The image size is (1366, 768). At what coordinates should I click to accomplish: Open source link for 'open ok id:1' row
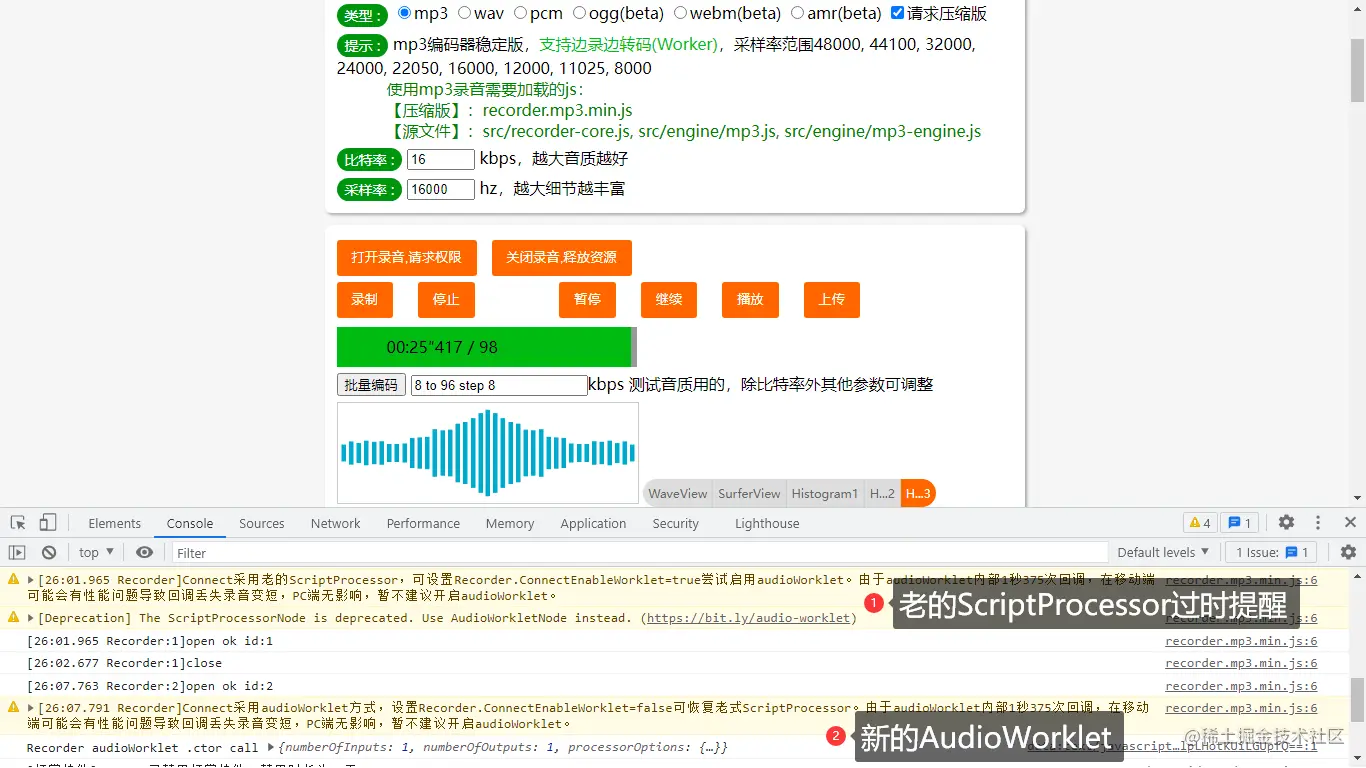pyautogui.click(x=1241, y=641)
